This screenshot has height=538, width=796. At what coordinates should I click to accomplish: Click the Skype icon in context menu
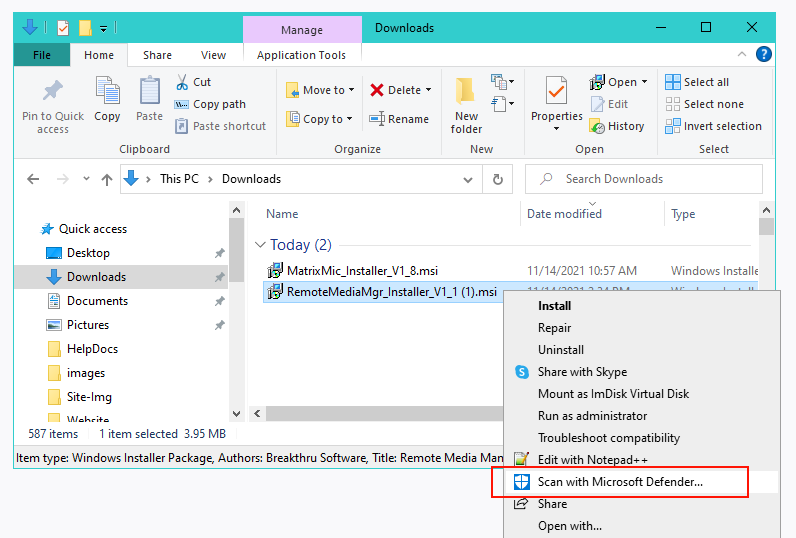(521, 372)
